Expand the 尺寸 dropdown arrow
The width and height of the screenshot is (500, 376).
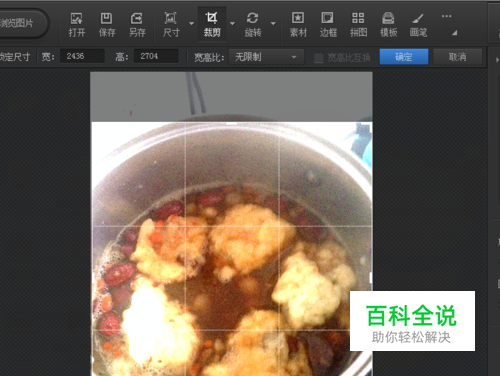pos(191,24)
